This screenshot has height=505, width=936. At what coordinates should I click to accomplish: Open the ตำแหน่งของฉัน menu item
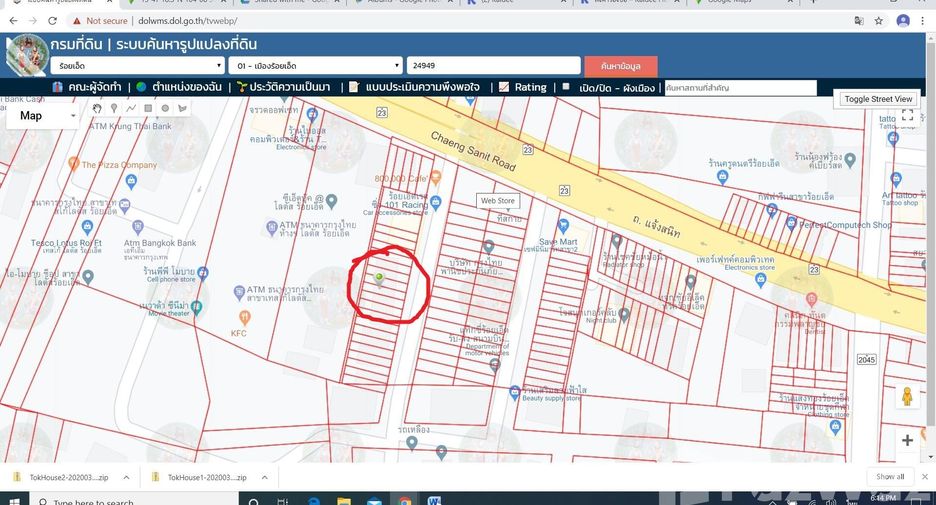[179, 87]
